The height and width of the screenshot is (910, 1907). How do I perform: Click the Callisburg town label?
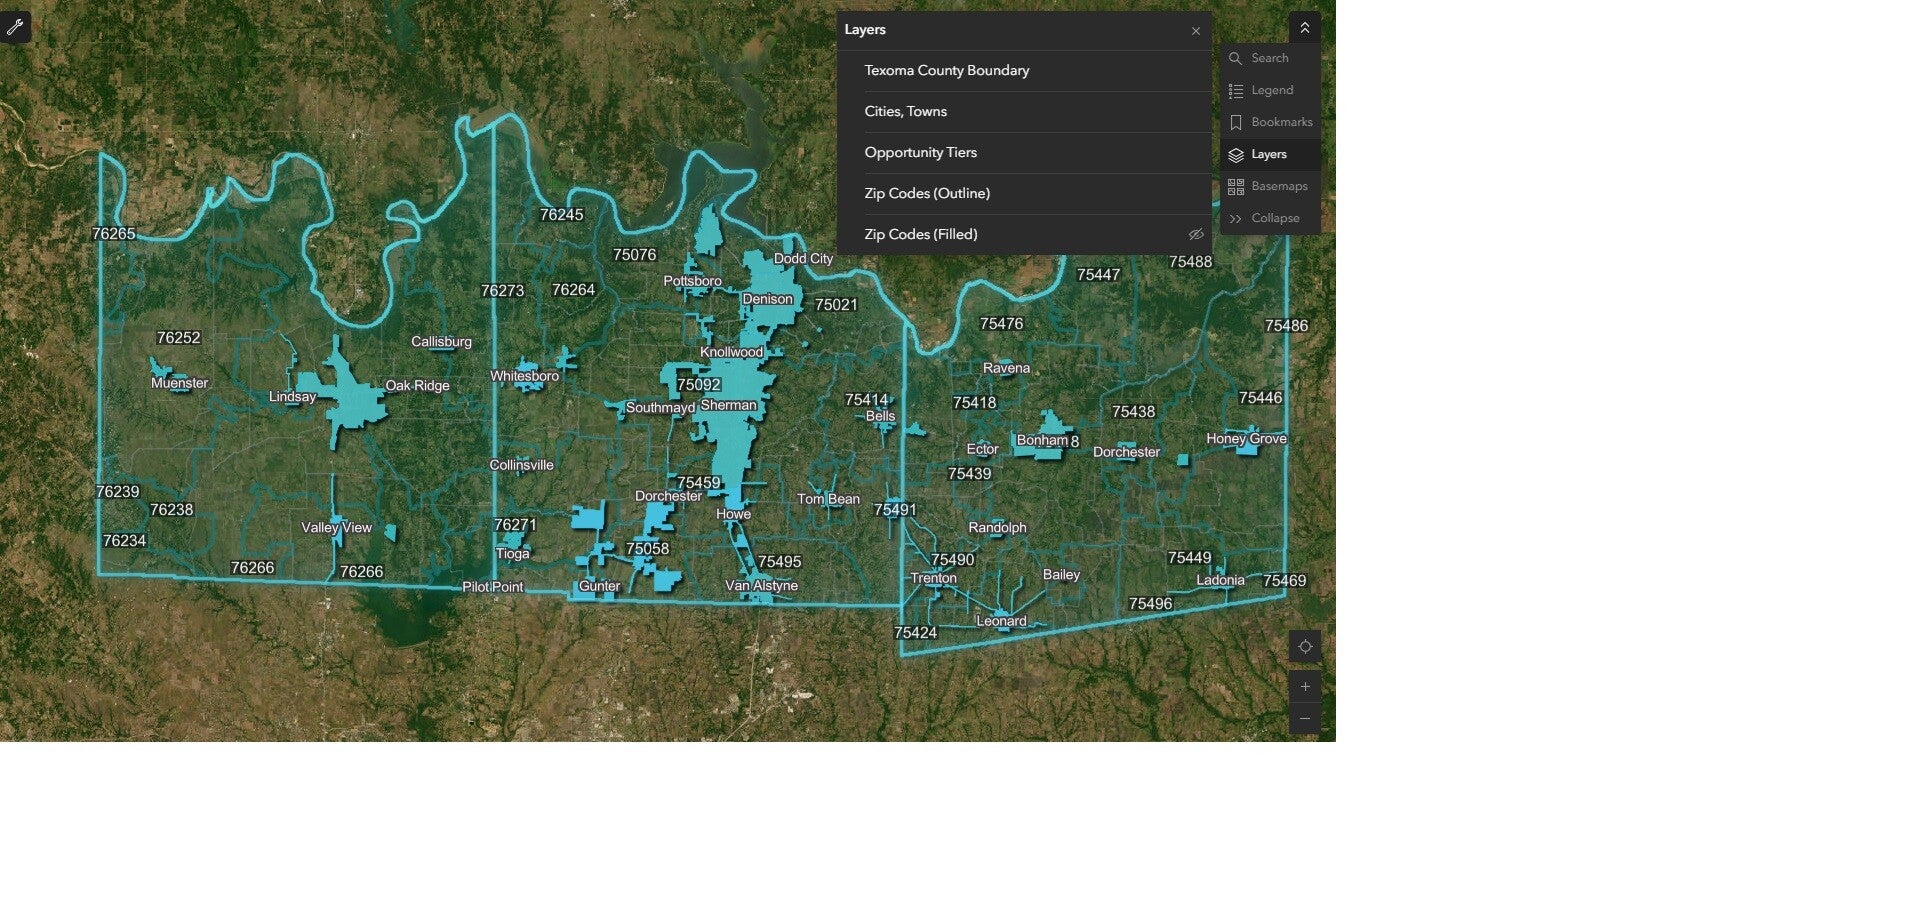pyautogui.click(x=441, y=342)
